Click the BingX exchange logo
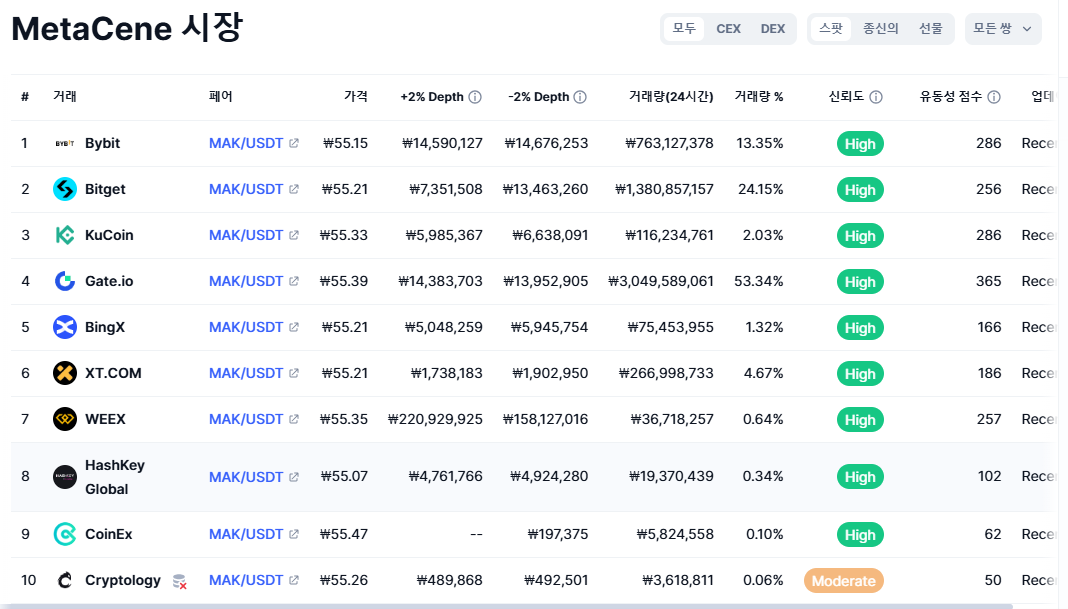 pyautogui.click(x=65, y=327)
